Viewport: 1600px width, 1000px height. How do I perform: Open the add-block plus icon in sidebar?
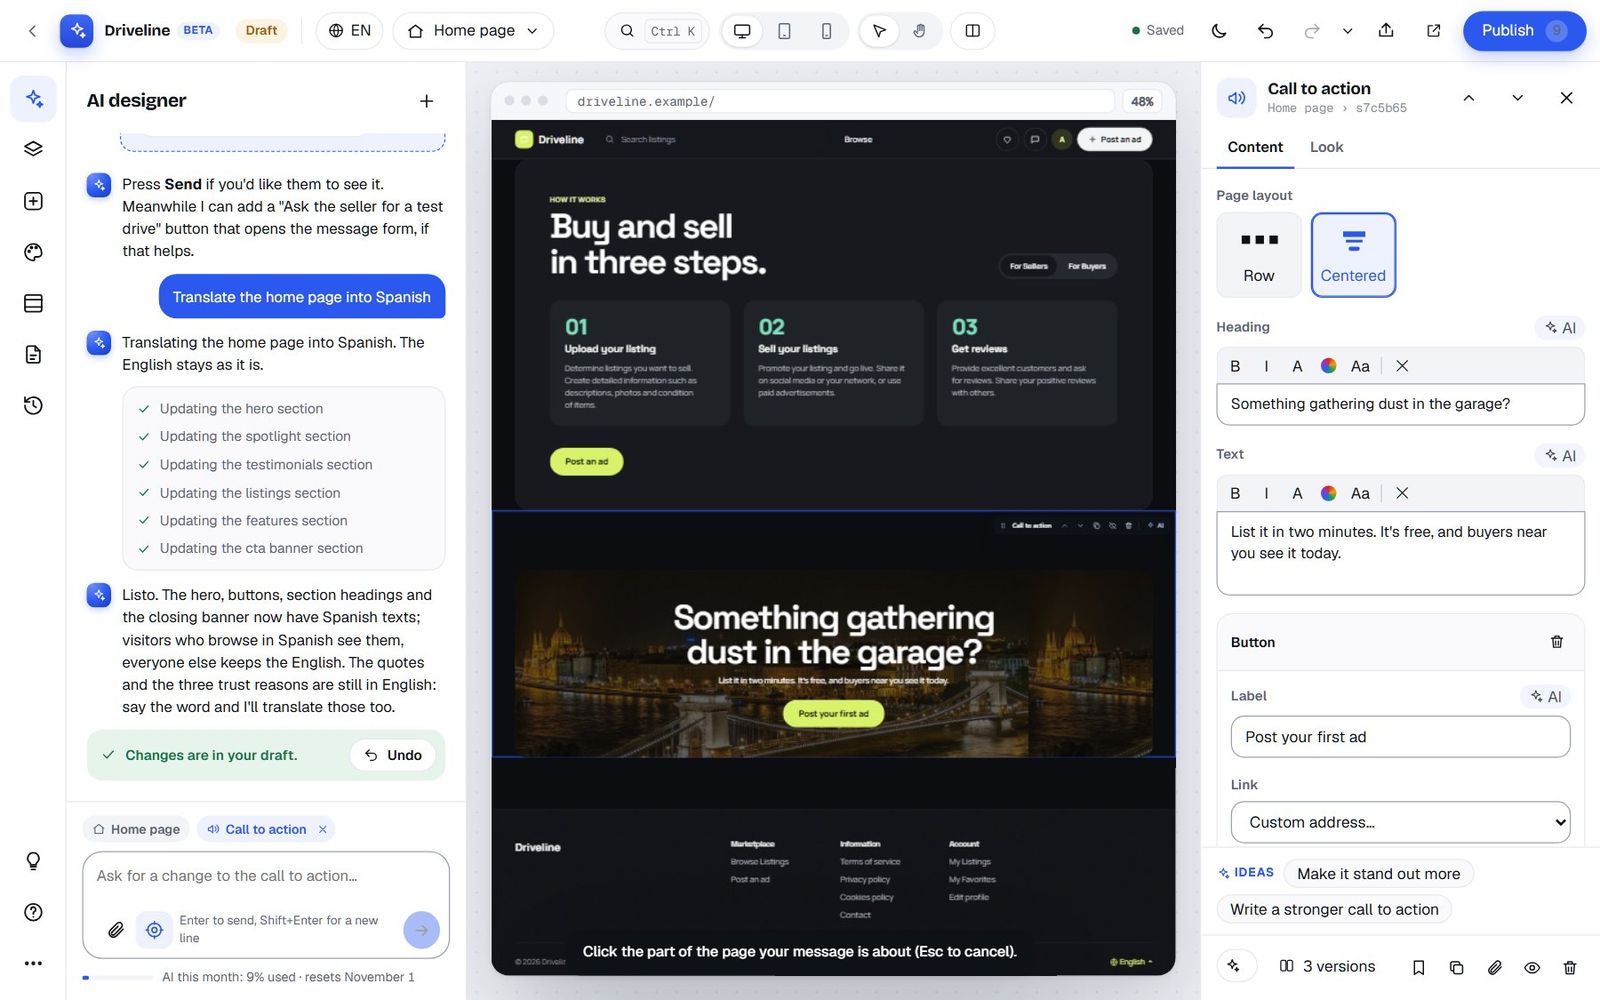pyautogui.click(x=33, y=201)
